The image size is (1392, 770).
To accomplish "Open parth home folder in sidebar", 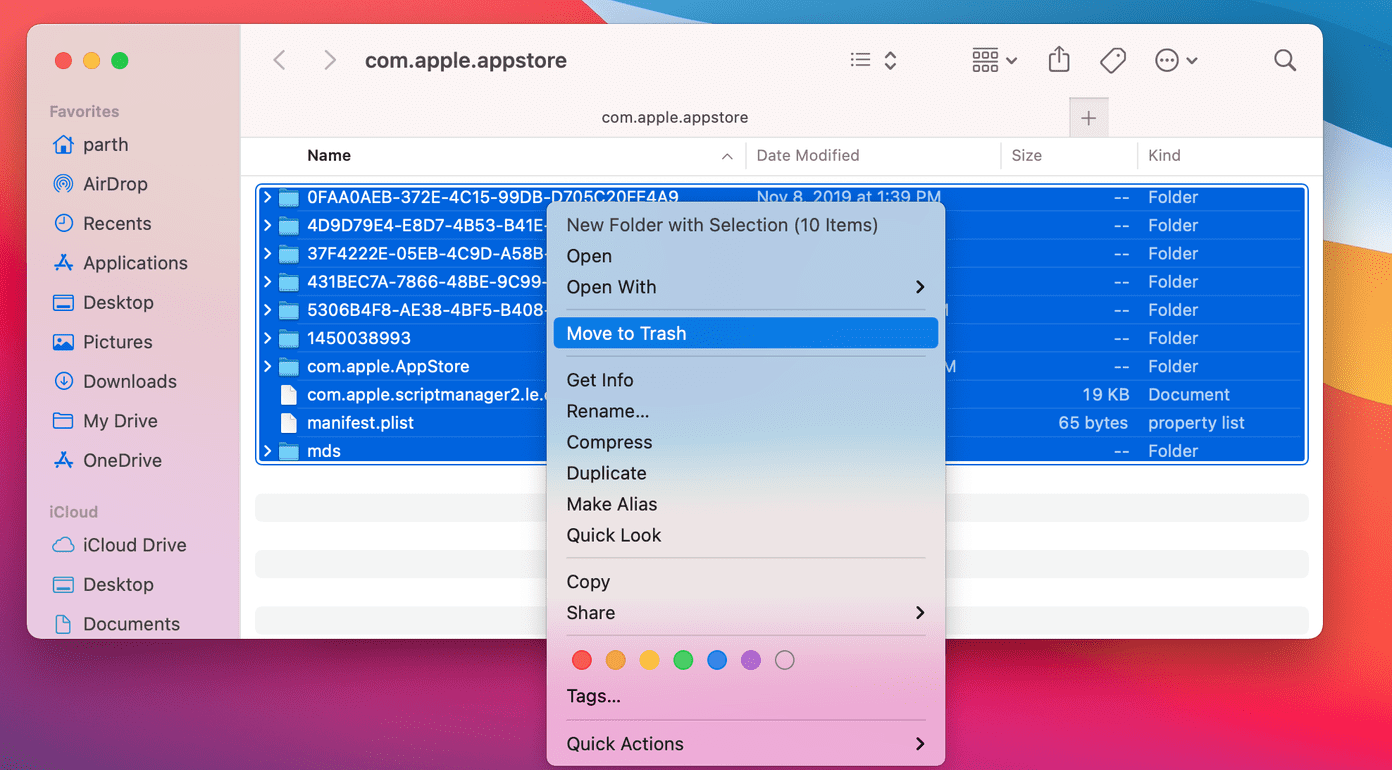I will 106,145.
